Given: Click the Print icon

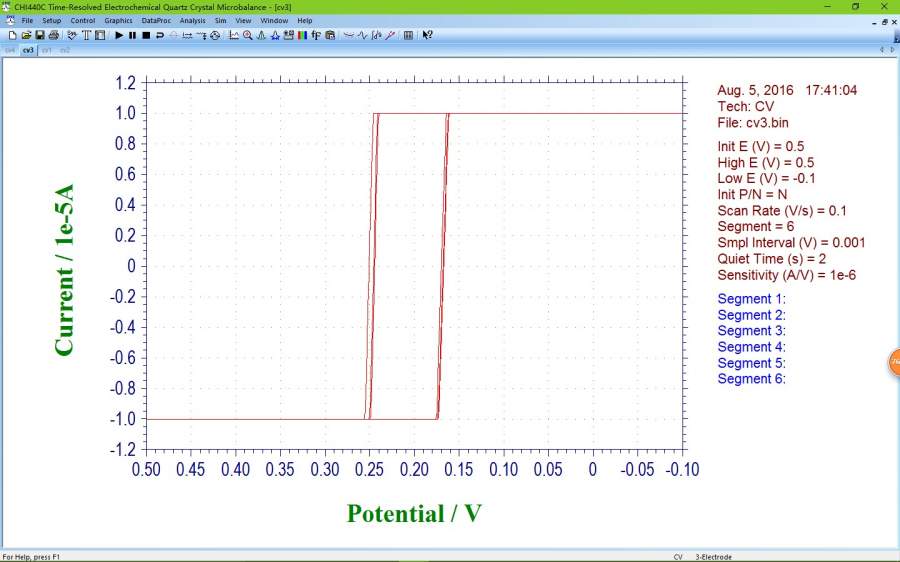Looking at the screenshot, I should tap(54, 35).
